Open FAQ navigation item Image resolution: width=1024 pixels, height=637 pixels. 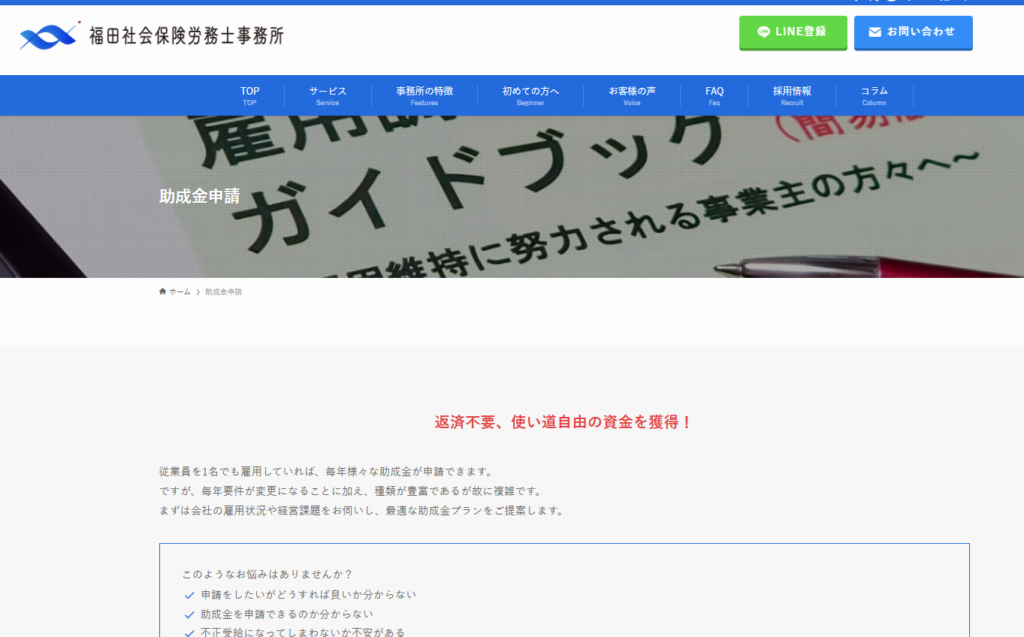click(714, 95)
